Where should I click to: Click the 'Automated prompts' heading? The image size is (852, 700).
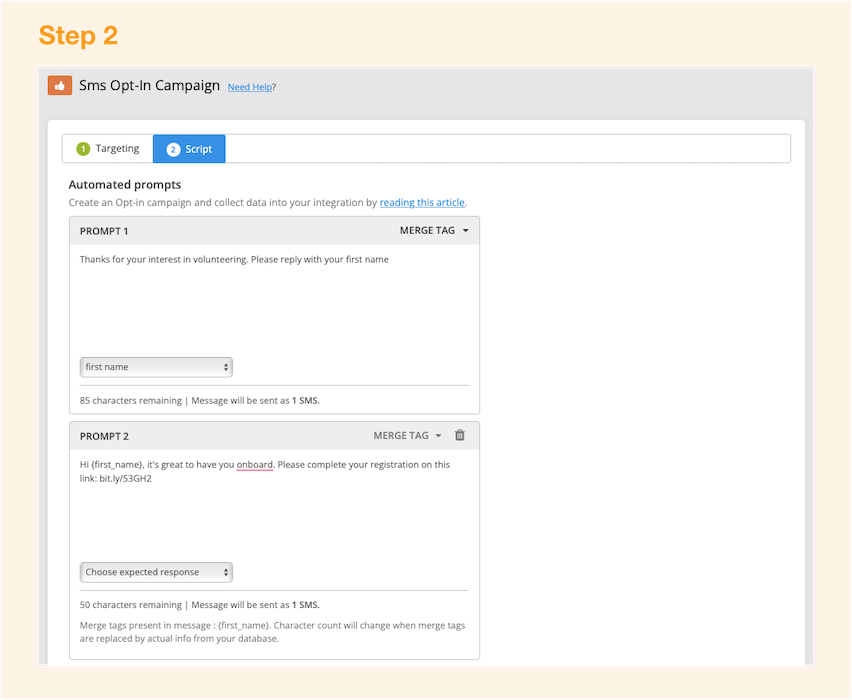click(x=124, y=185)
